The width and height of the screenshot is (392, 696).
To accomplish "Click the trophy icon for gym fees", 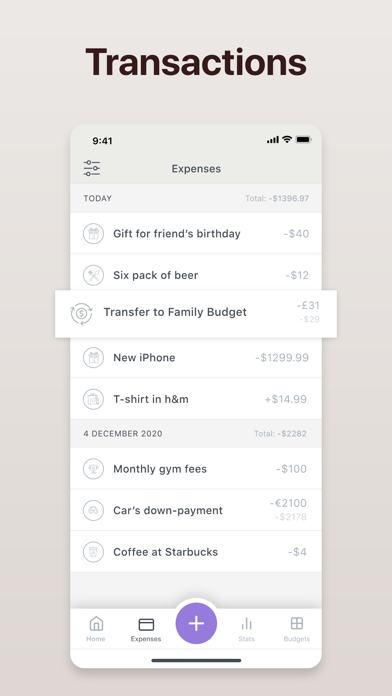I will click(93, 469).
